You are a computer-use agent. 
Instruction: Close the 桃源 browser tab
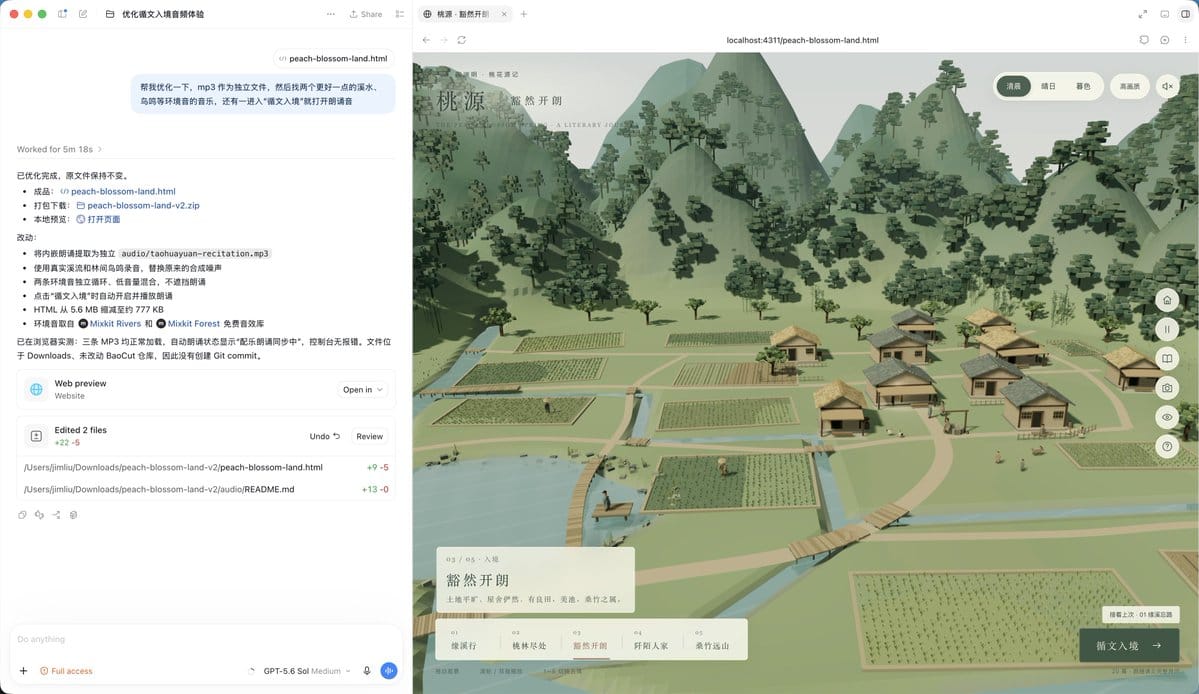(x=504, y=14)
